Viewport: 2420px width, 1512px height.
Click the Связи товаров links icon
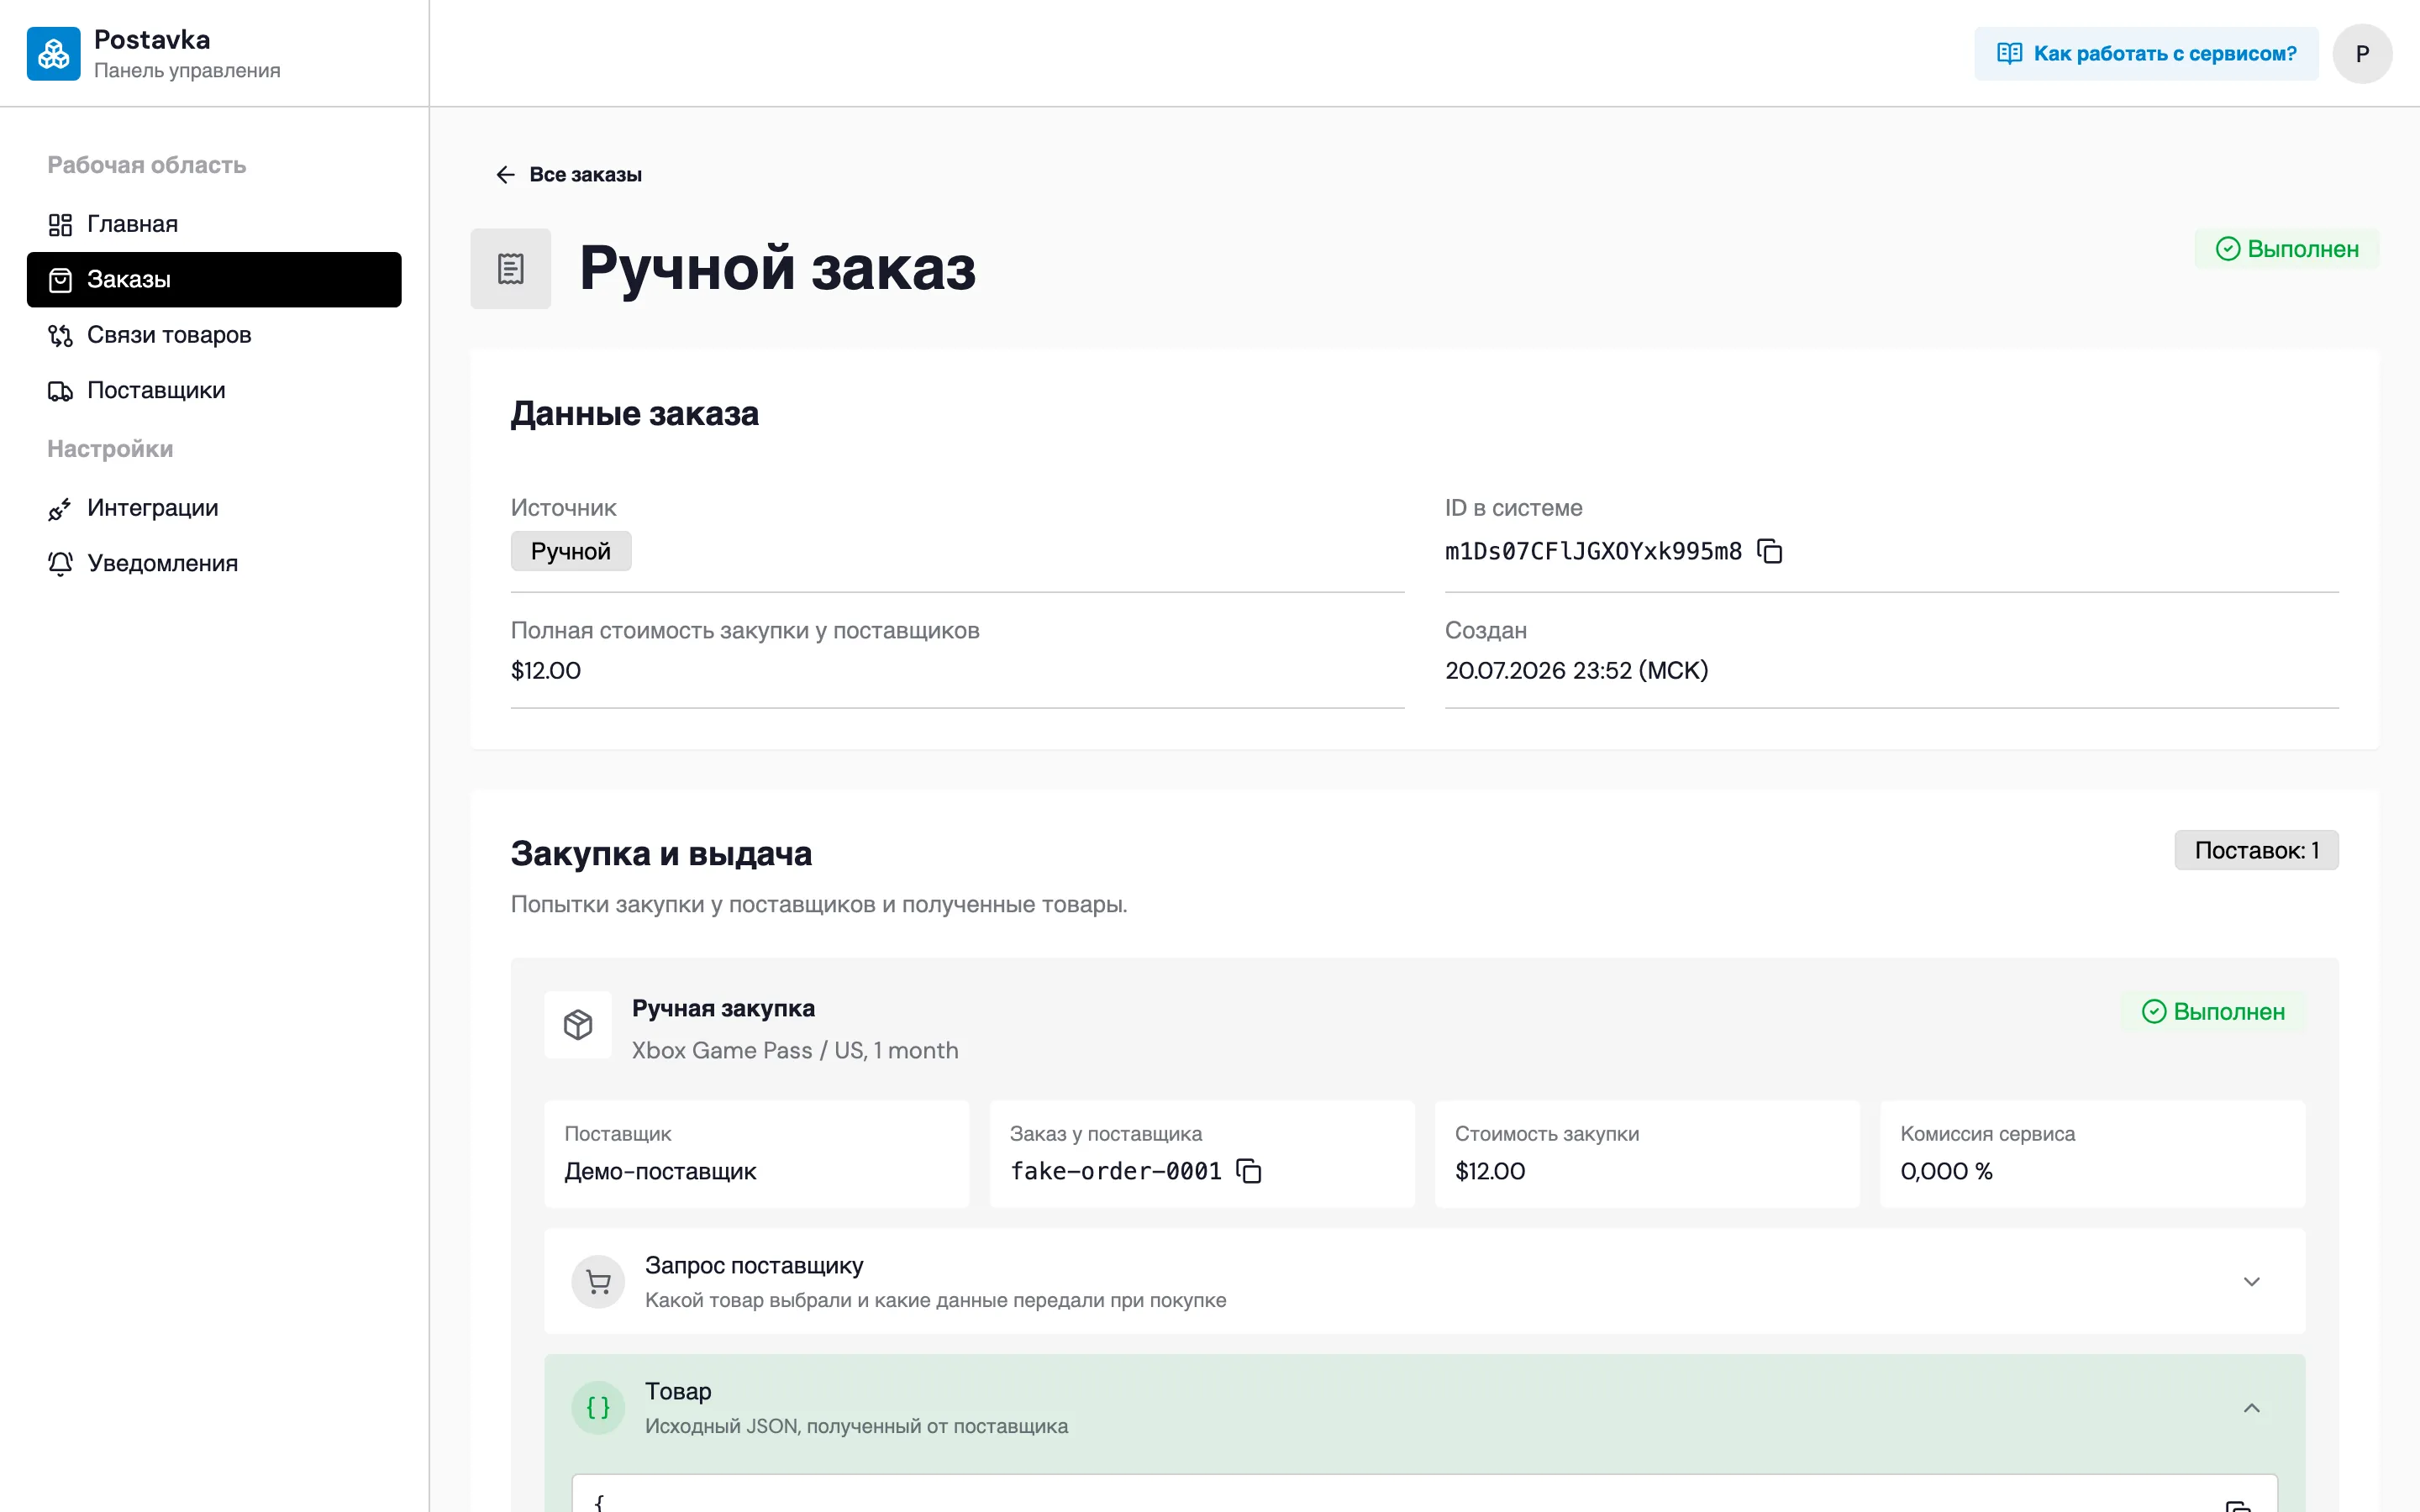(60, 336)
